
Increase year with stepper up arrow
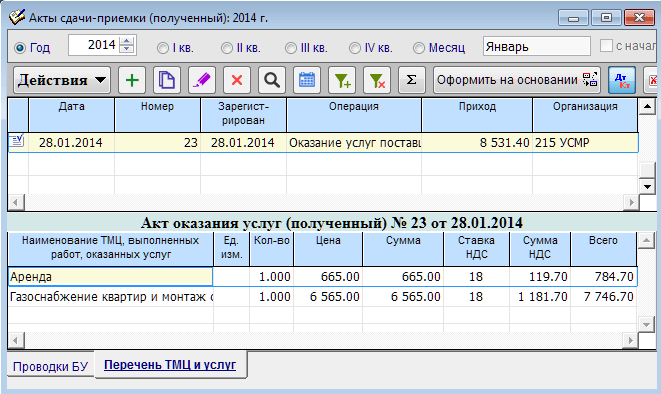point(126,41)
